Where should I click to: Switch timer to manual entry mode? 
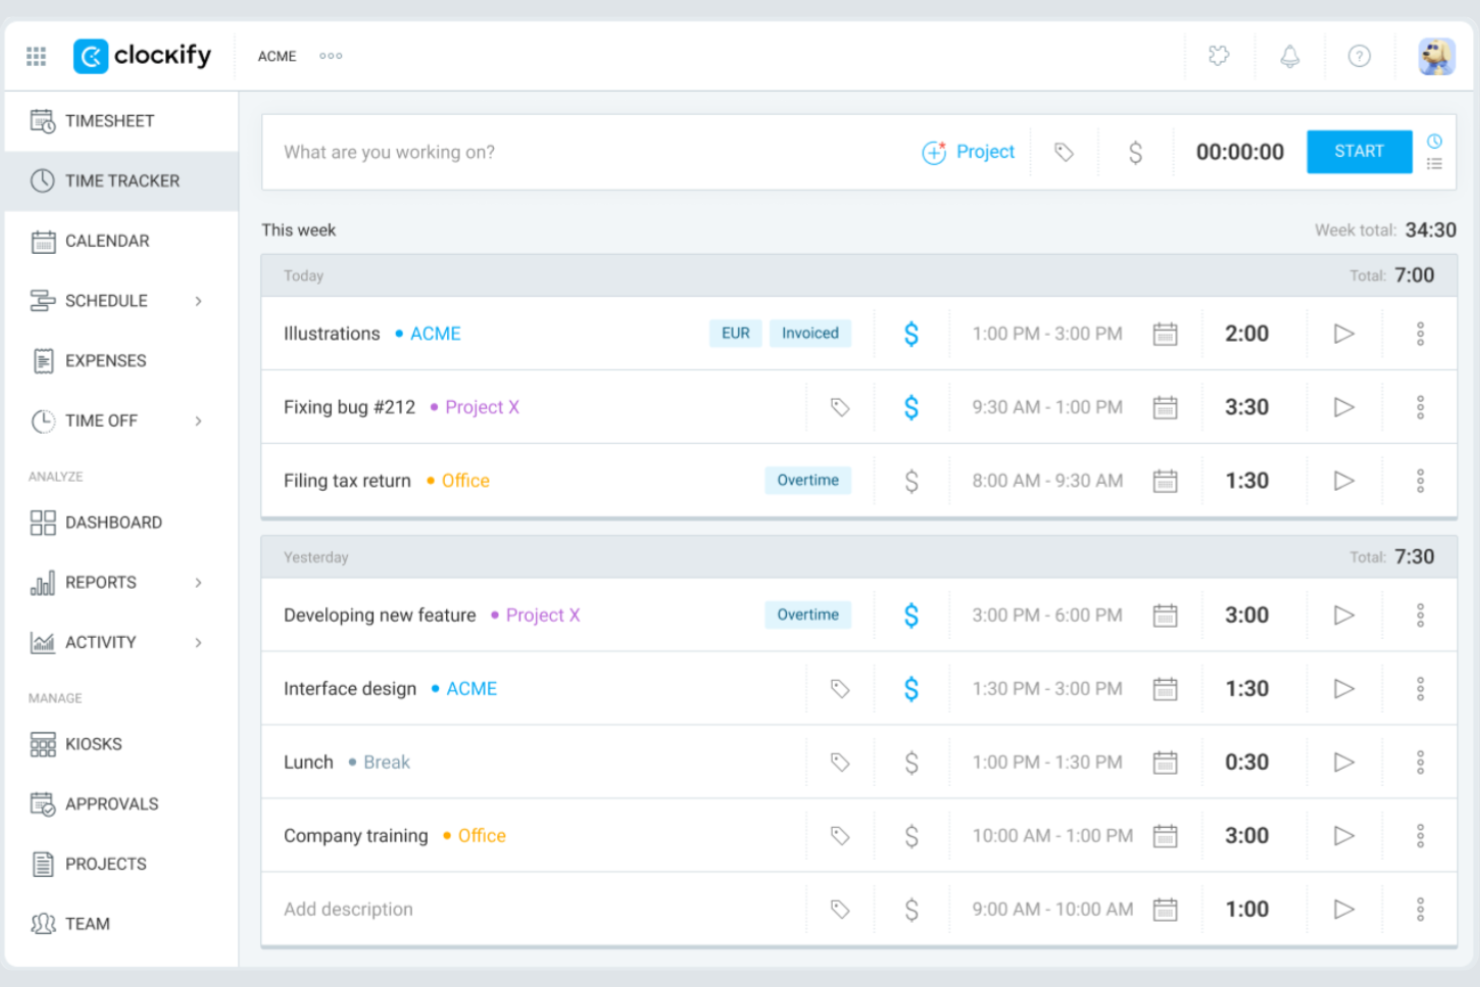click(1435, 166)
